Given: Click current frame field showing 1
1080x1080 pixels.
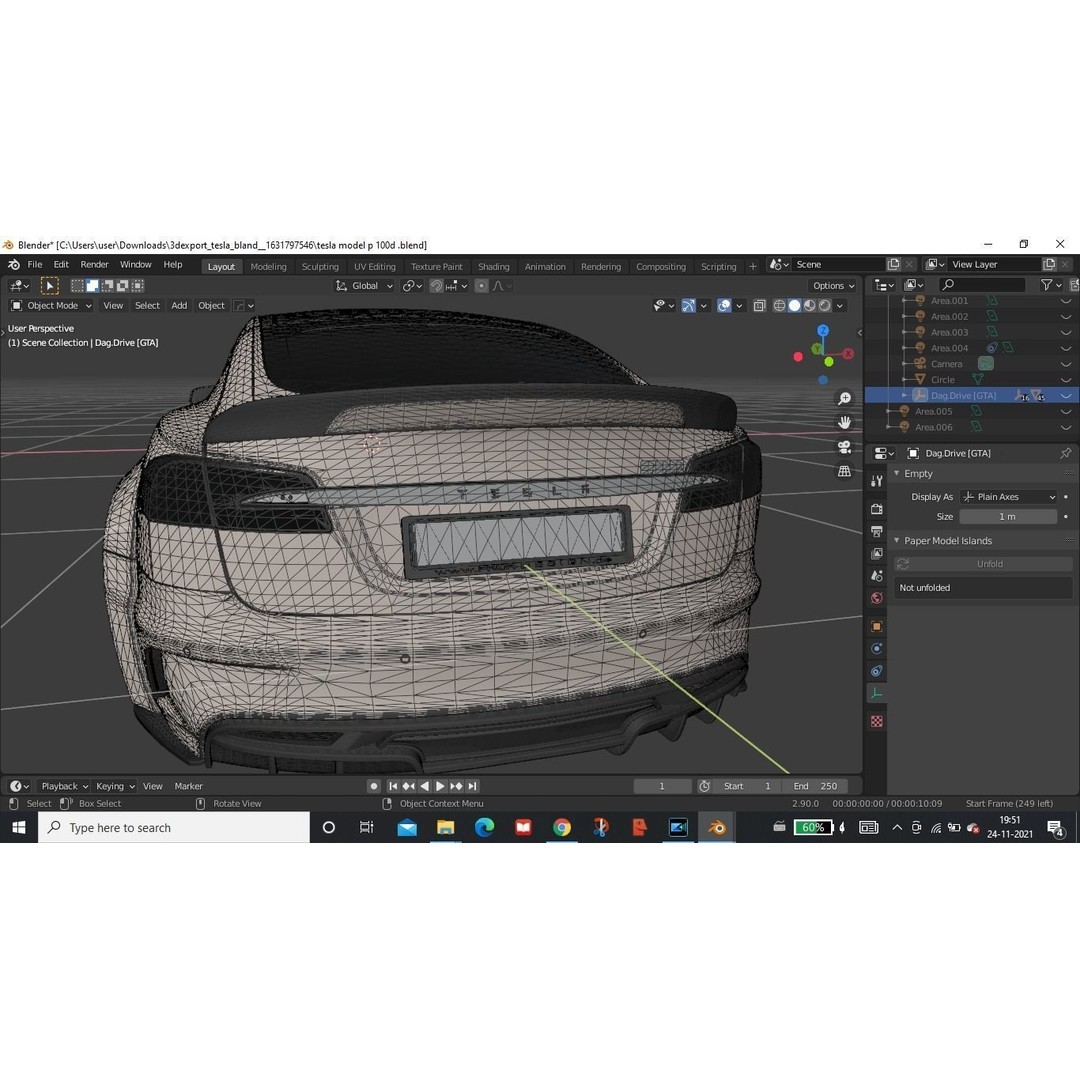Looking at the screenshot, I should coord(662,786).
